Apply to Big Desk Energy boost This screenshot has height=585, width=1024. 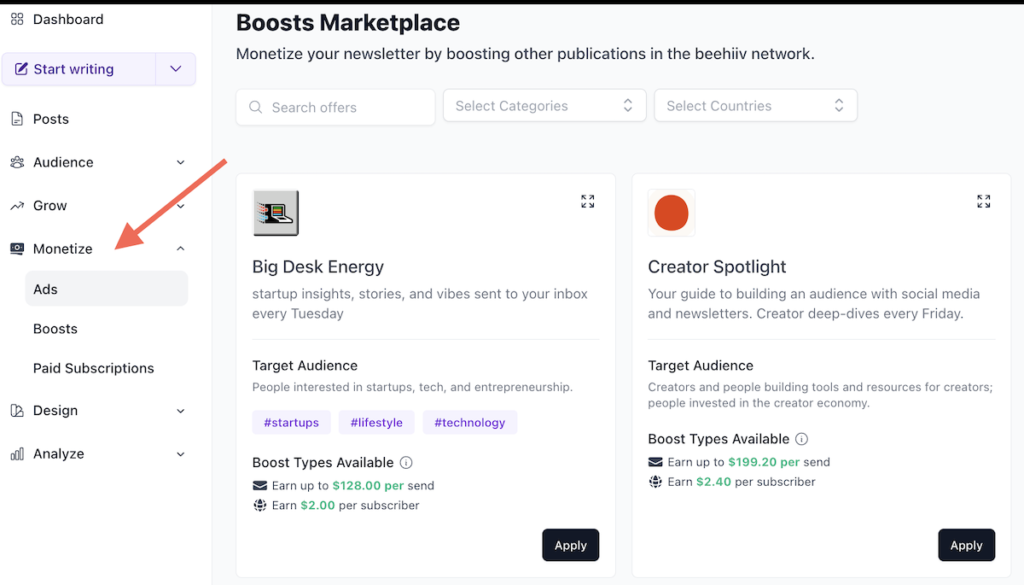(571, 545)
